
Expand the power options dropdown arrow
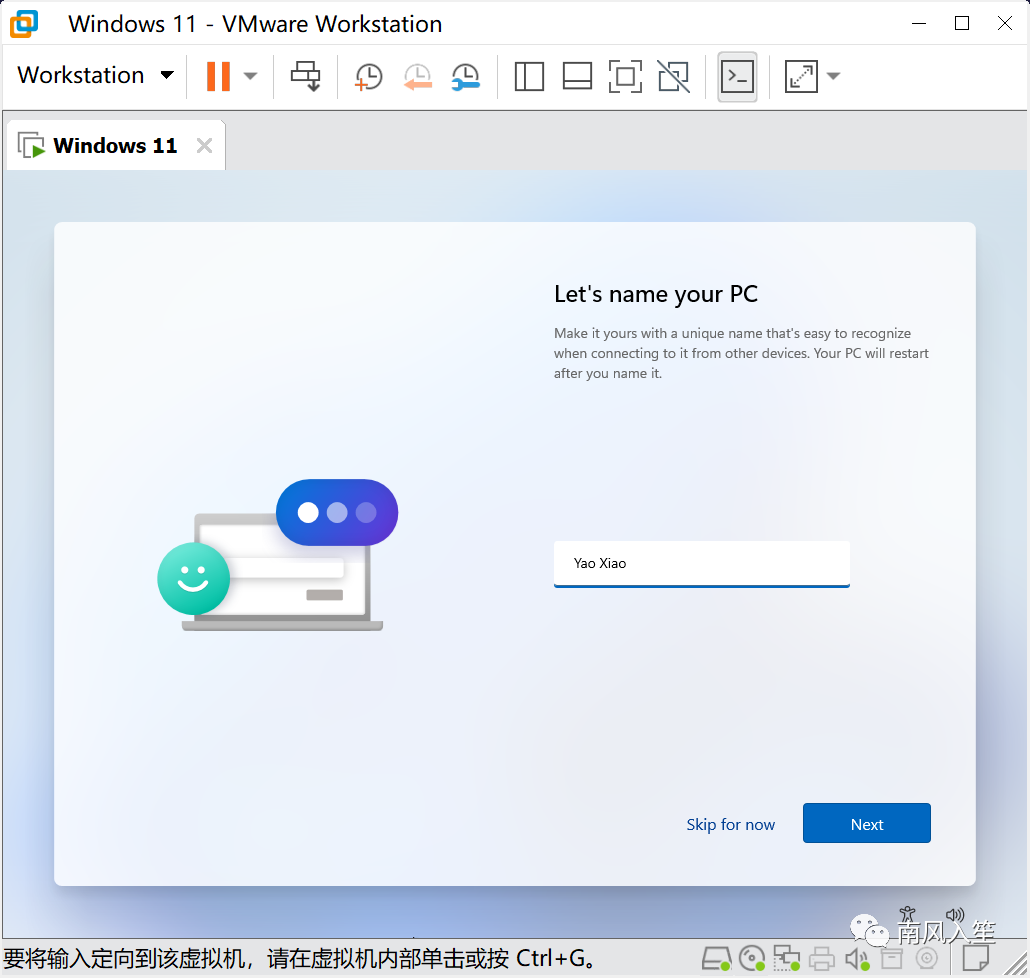point(250,76)
